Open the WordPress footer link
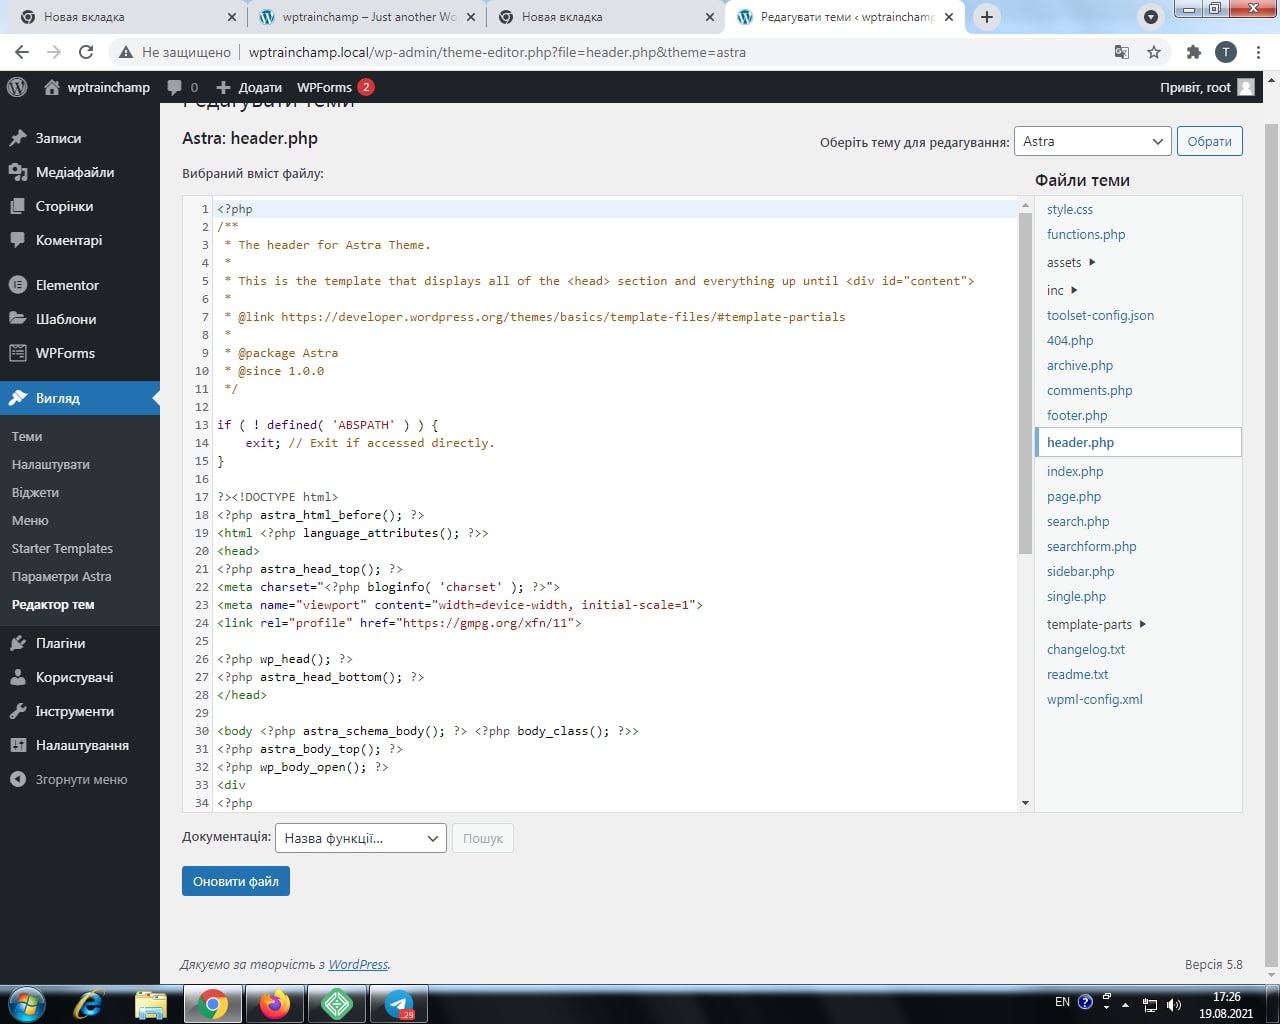The width and height of the screenshot is (1280, 1024). [358, 964]
